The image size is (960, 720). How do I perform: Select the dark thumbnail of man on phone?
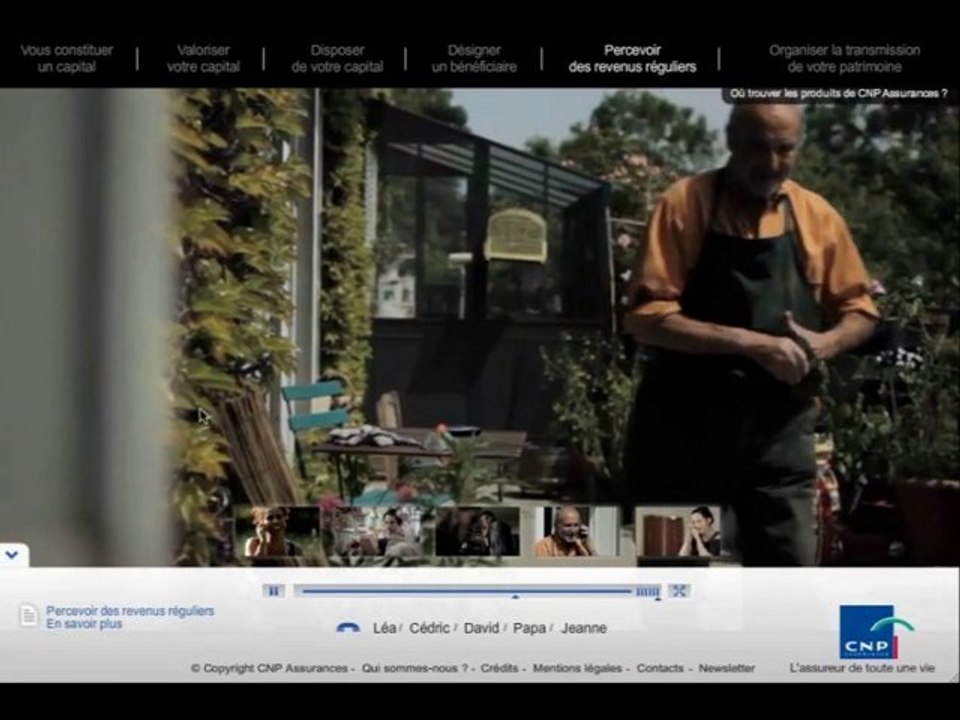click(478, 531)
